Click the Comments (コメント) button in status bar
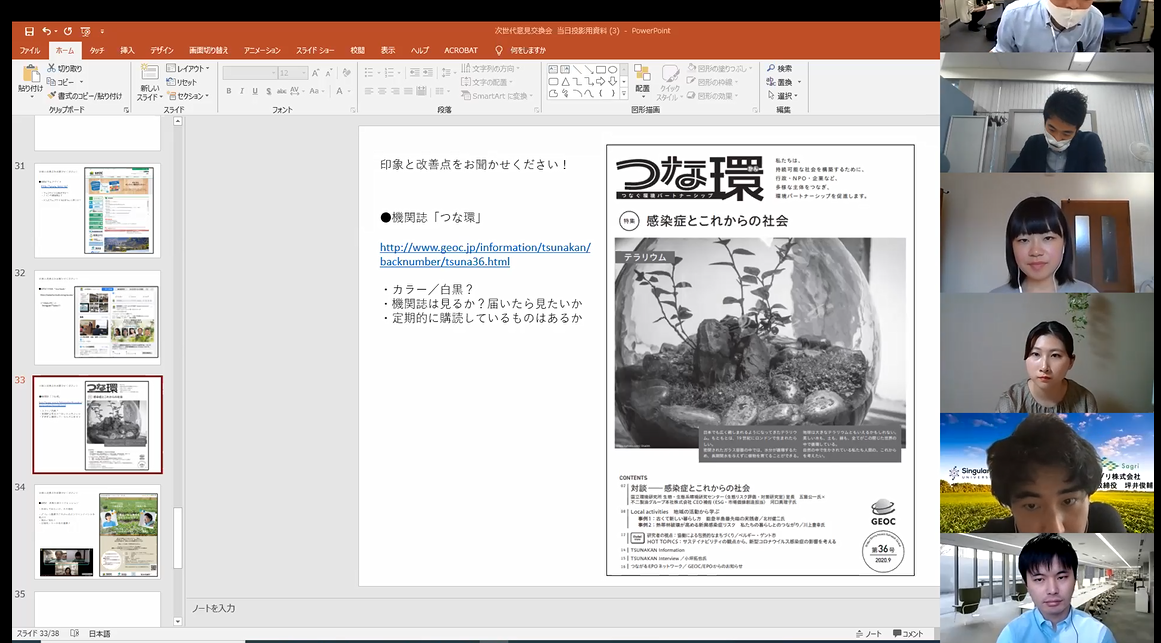This screenshot has height=643, width=1161. coord(908,634)
